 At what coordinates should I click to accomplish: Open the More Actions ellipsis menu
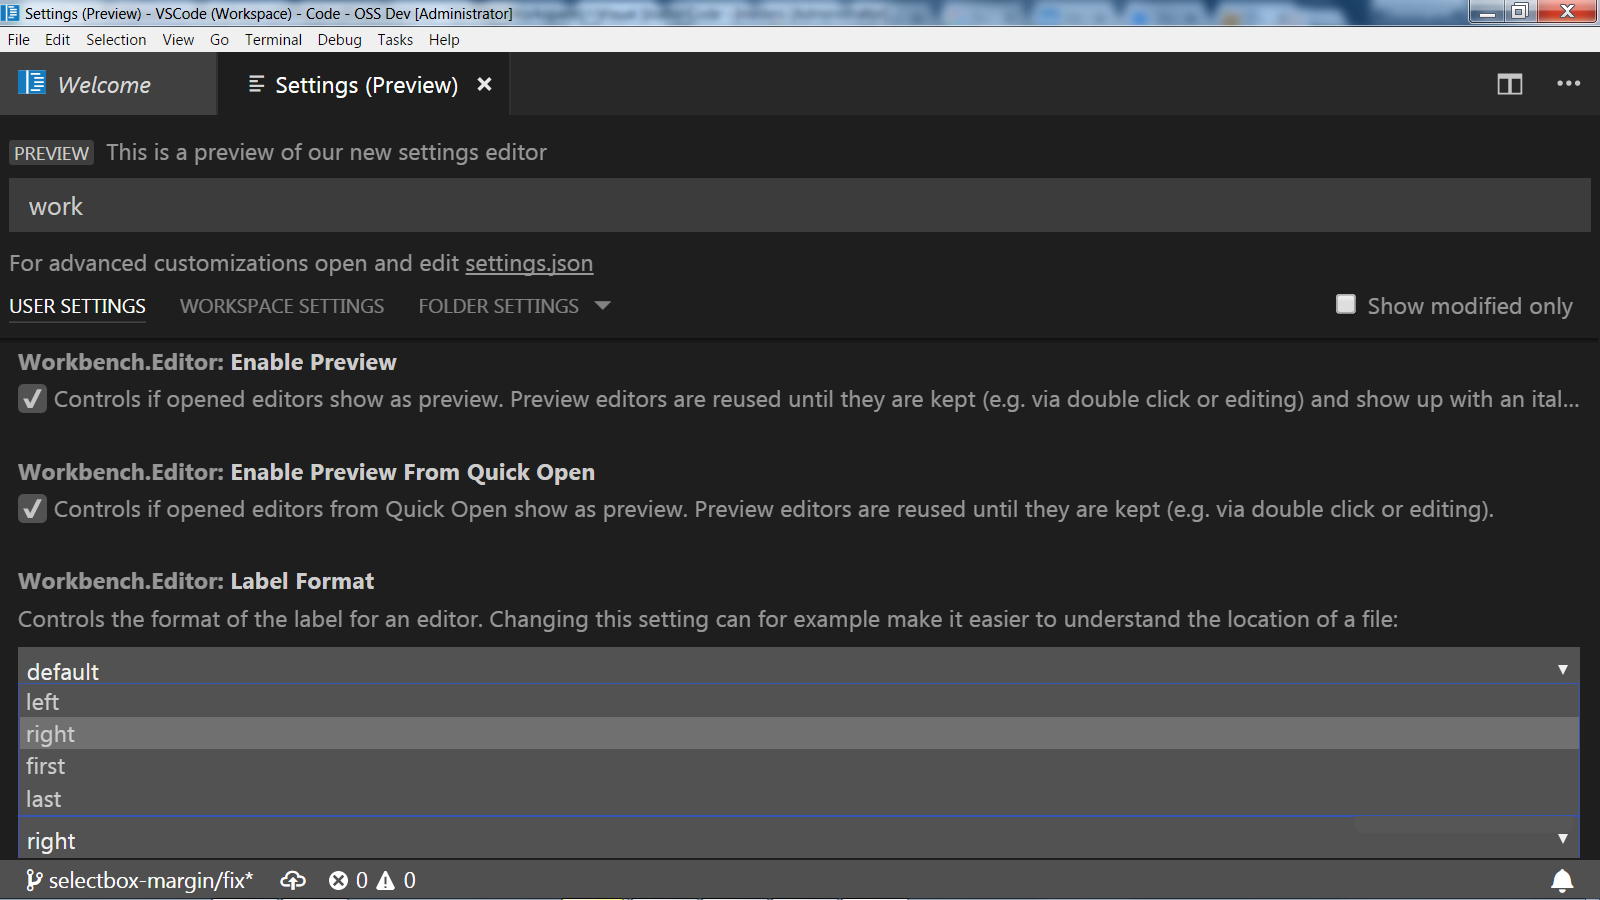coord(1567,85)
